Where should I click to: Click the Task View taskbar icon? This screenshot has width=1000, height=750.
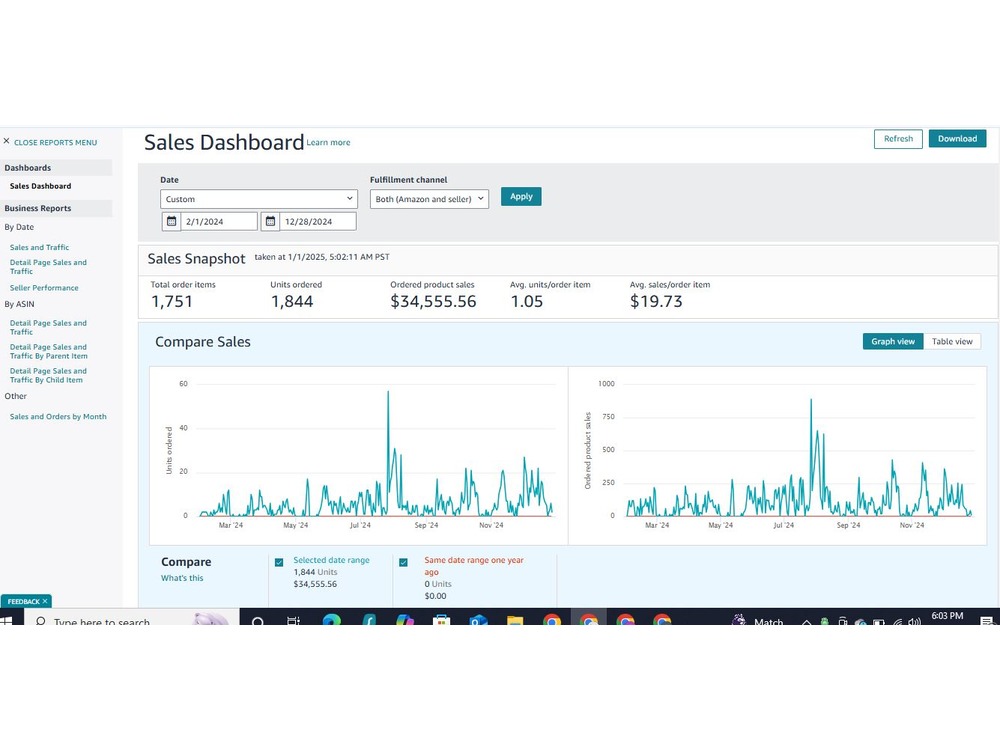point(294,620)
